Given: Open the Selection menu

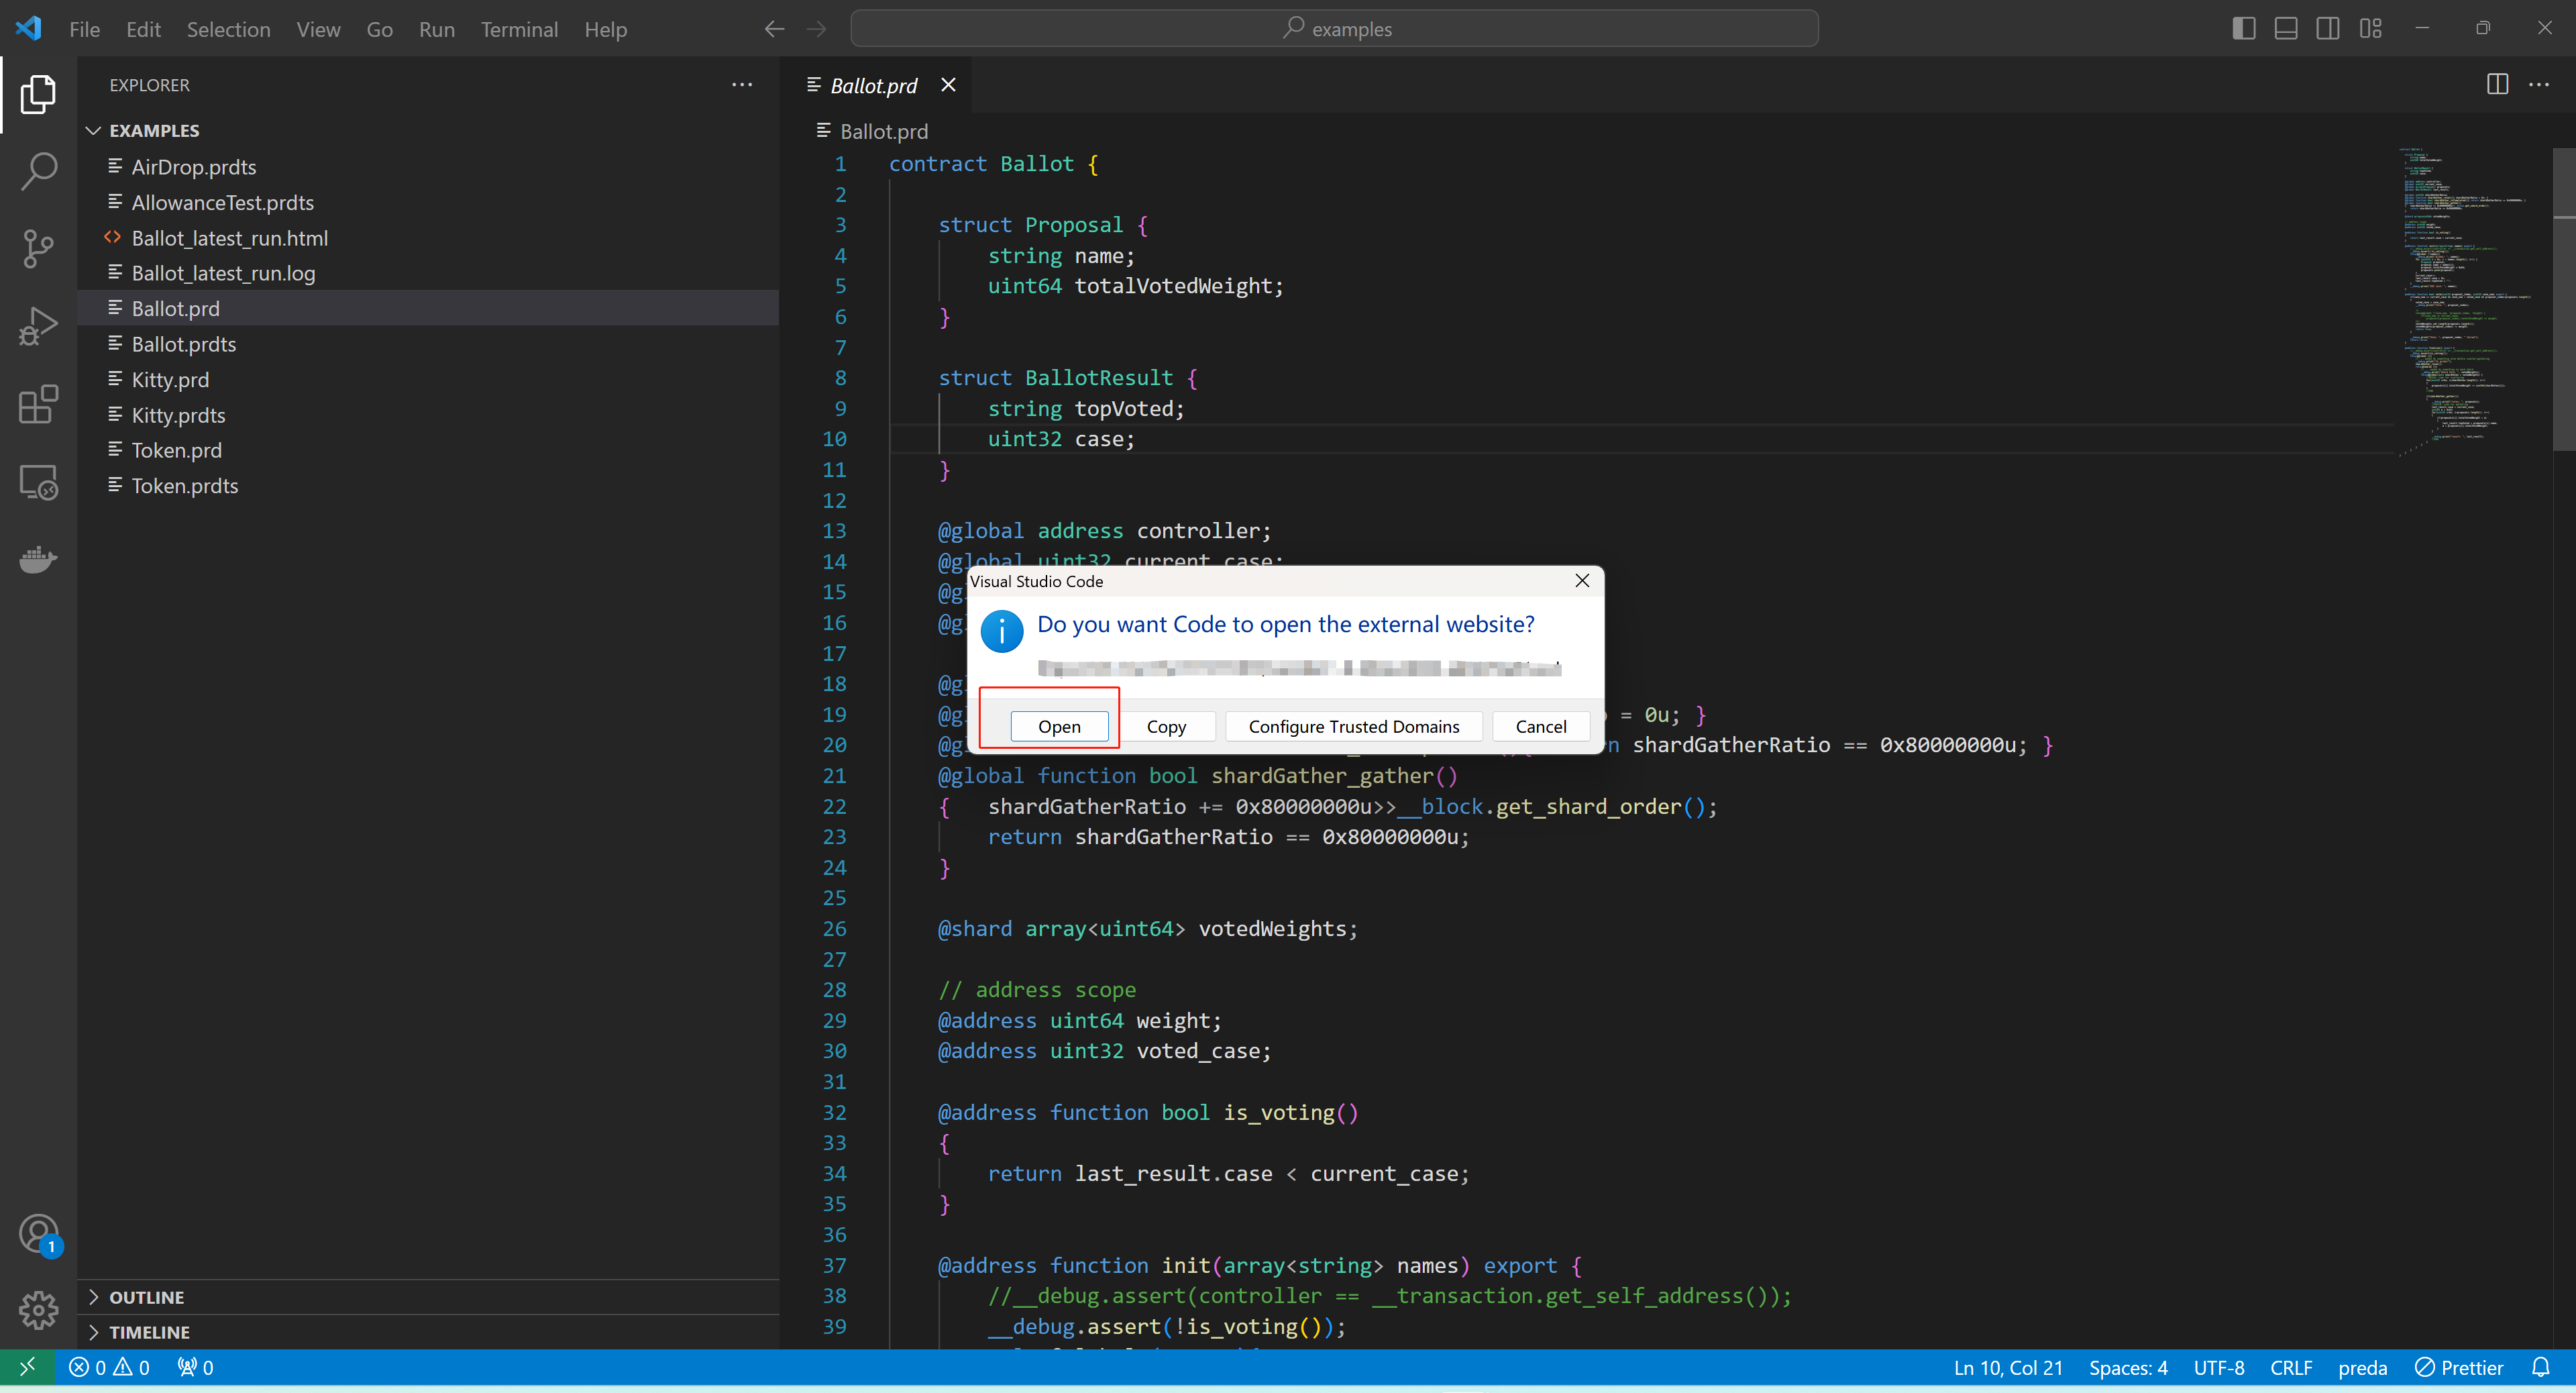Looking at the screenshot, I should click(228, 29).
